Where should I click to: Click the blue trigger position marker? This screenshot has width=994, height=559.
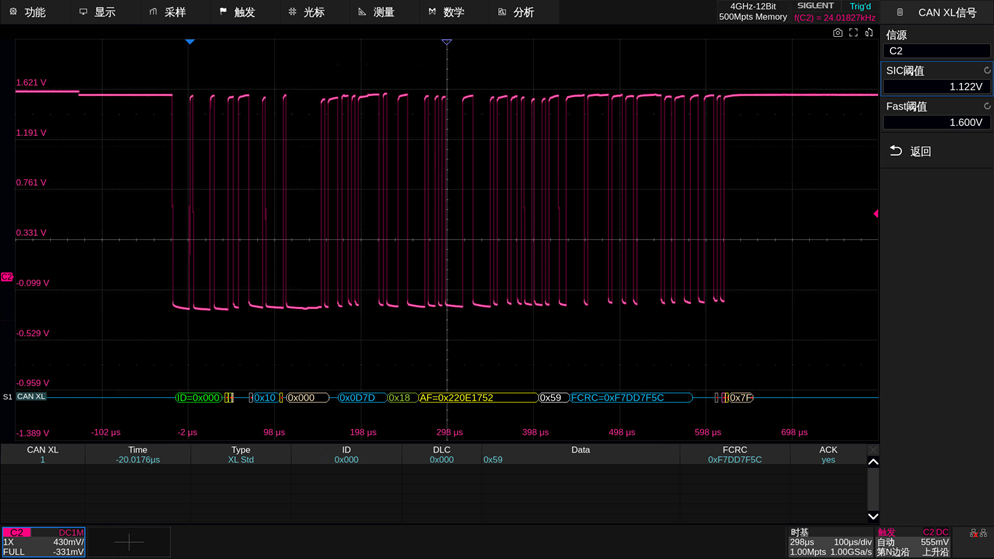190,41
